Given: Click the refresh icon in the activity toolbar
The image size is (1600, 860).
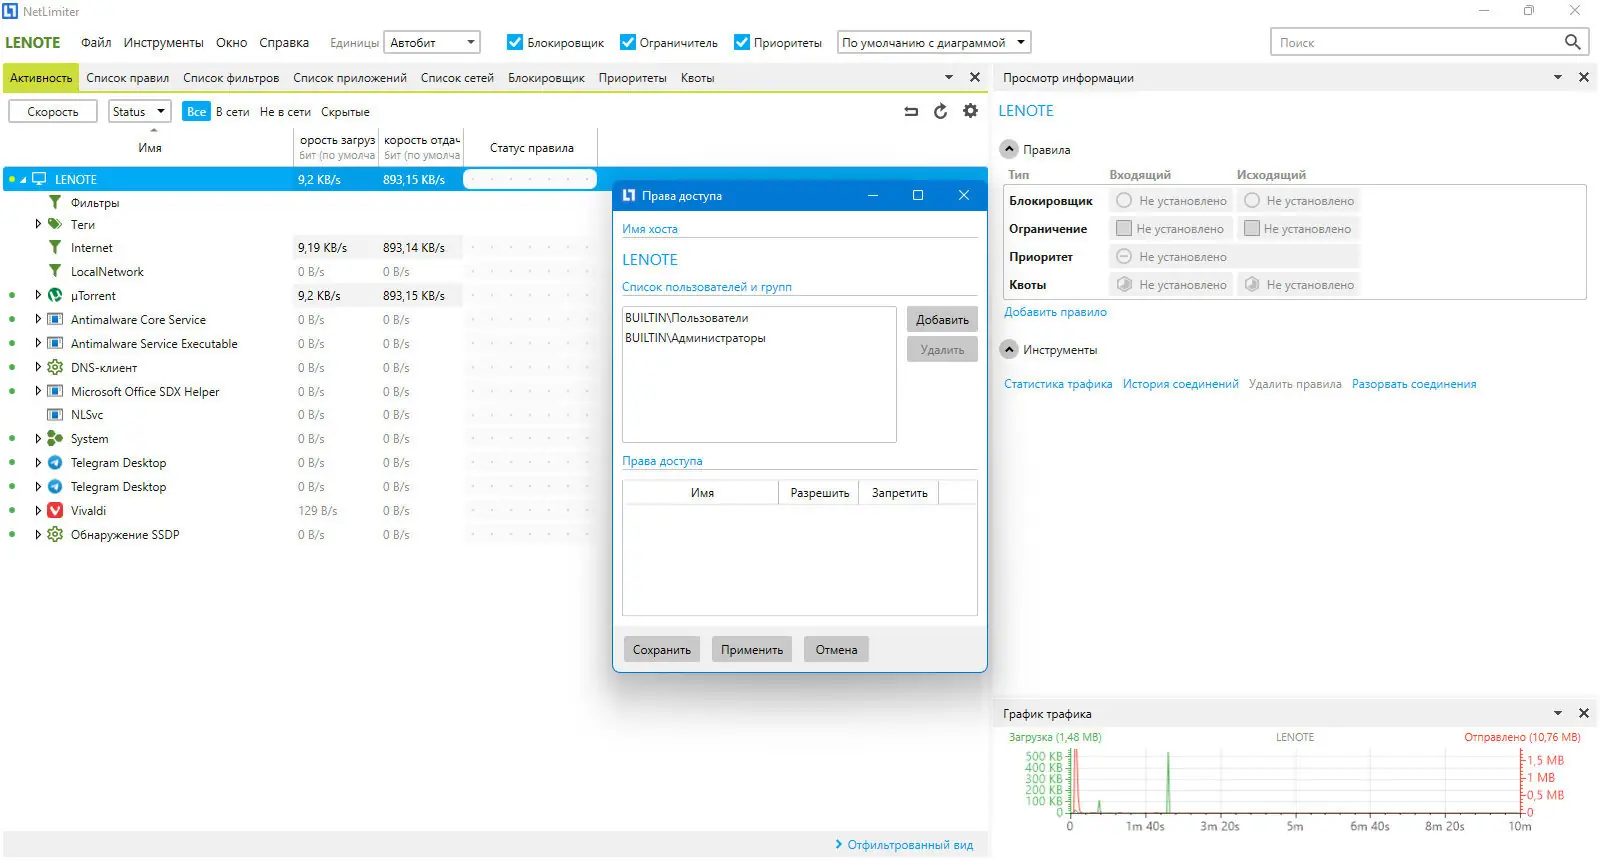Looking at the screenshot, I should 940,111.
